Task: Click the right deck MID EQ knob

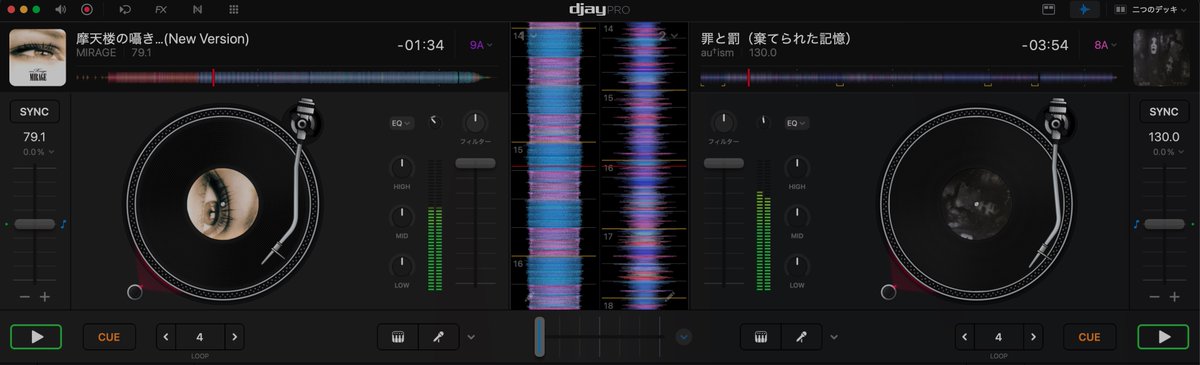Action: (797, 217)
